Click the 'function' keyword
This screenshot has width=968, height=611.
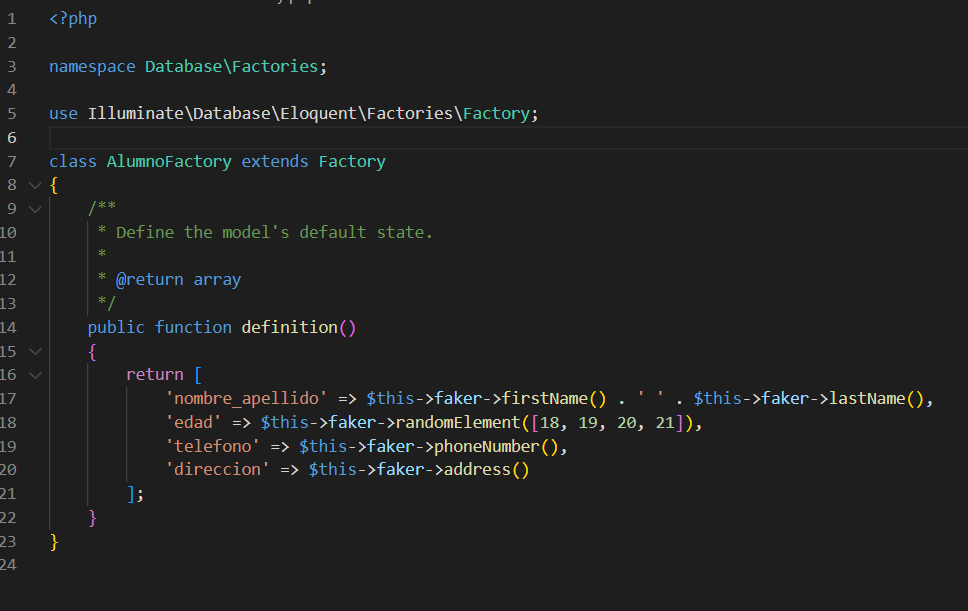click(x=193, y=327)
